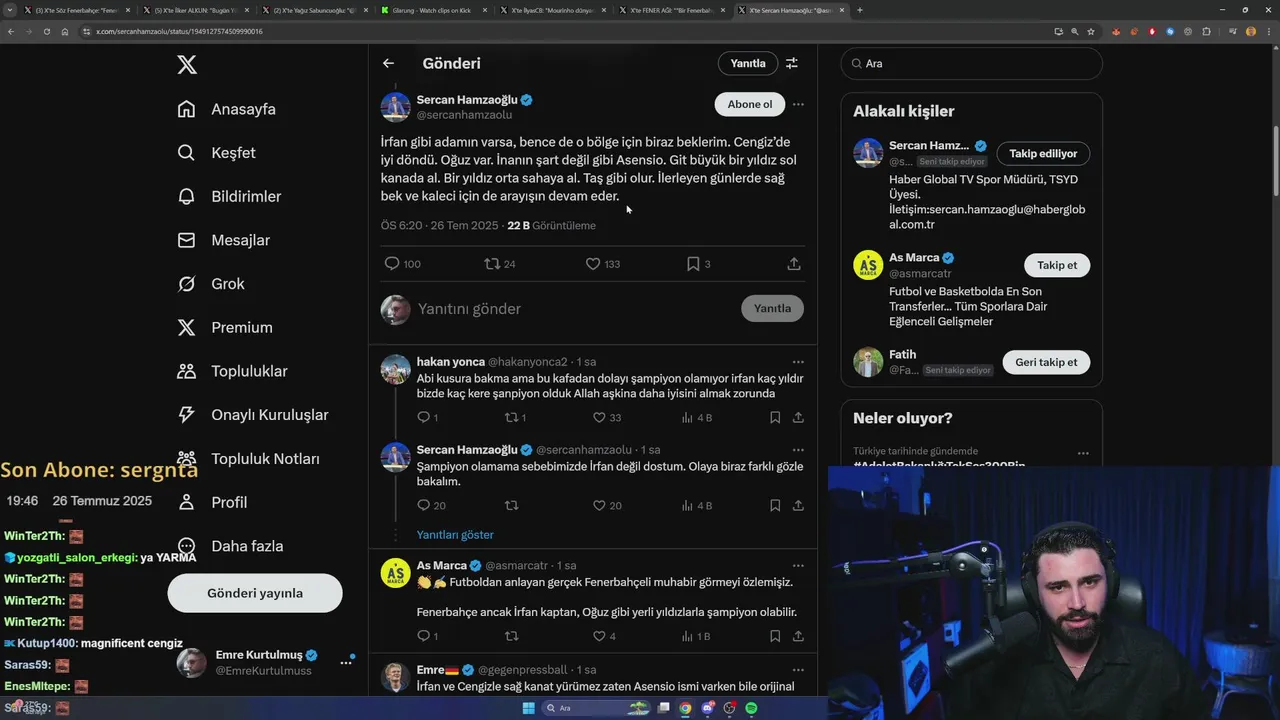The height and width of the screenshot is (720, 1280).
Task: Expand Yanıtları göster replies
Action: [455, 535]
